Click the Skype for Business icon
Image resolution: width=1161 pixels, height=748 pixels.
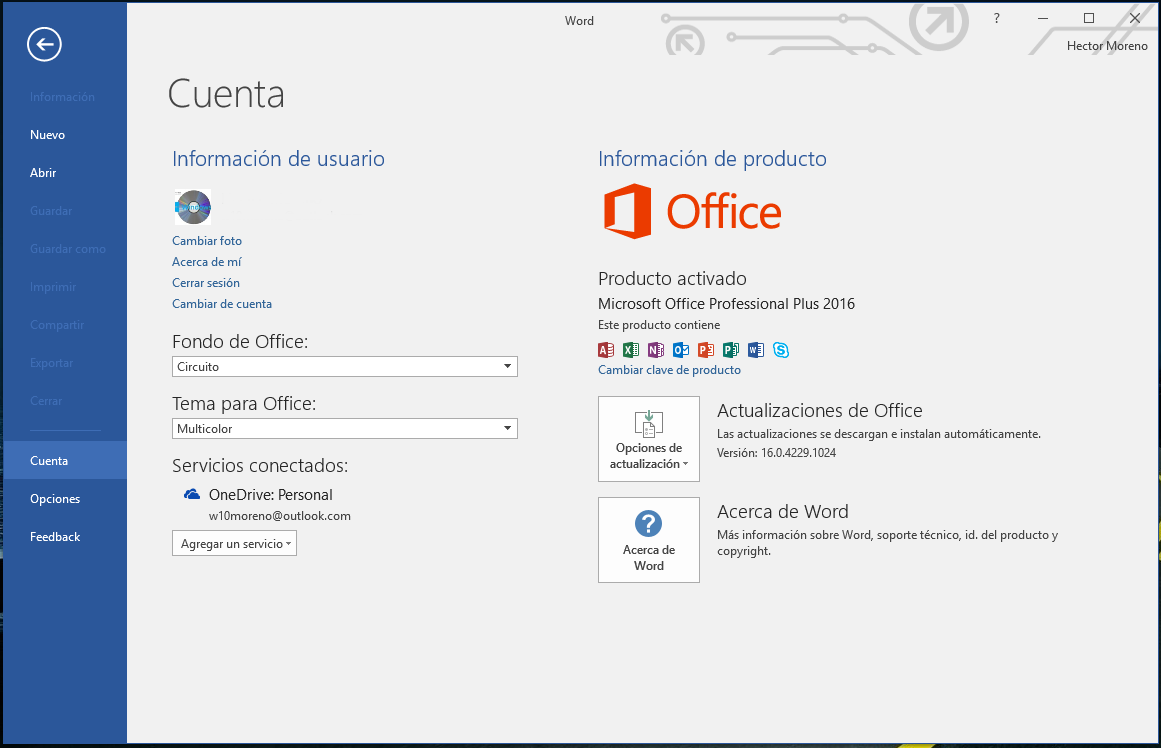click(780, 350)
